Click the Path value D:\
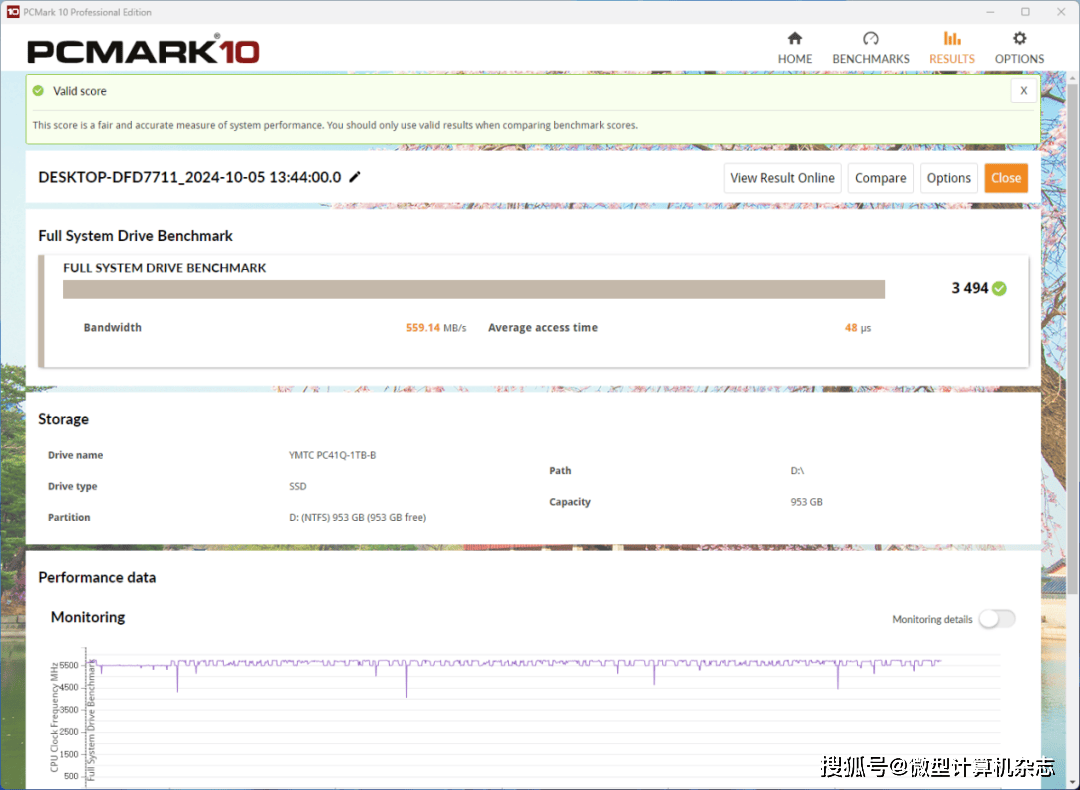Viewport: 1080px width, 790px height. coord(797,471)
